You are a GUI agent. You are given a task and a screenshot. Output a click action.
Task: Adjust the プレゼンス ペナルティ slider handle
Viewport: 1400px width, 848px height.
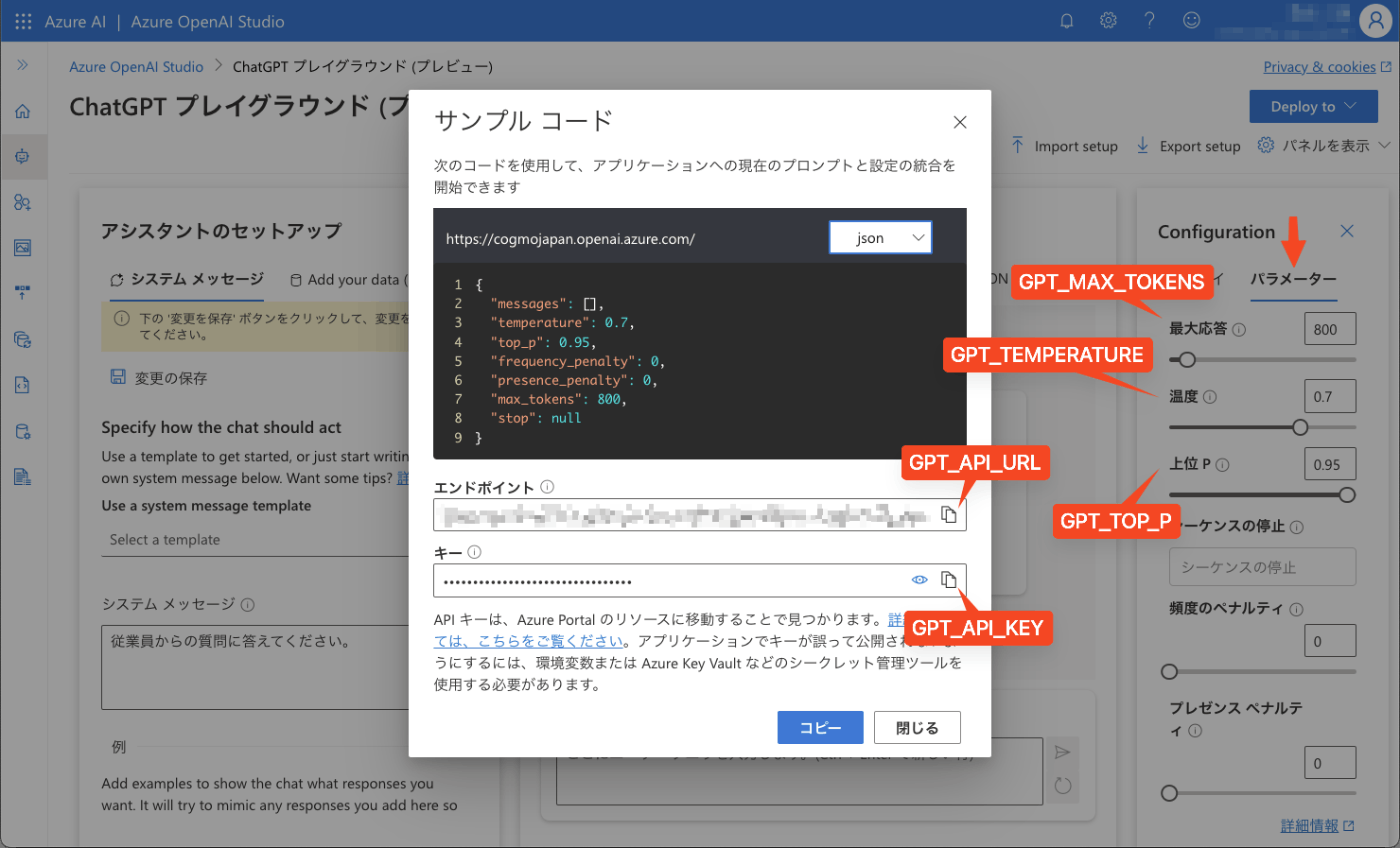(1169, 793)
